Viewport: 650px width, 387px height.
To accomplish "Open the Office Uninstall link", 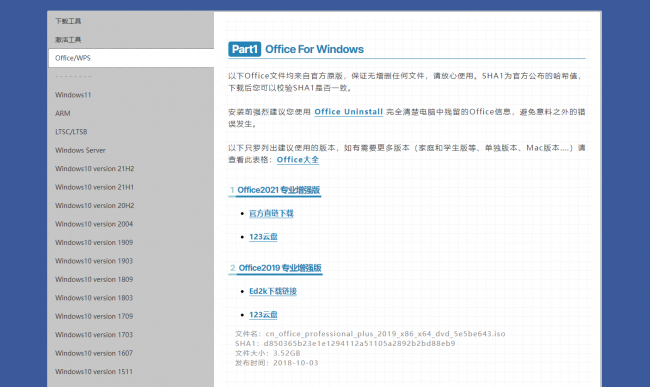I will (348, 112).
